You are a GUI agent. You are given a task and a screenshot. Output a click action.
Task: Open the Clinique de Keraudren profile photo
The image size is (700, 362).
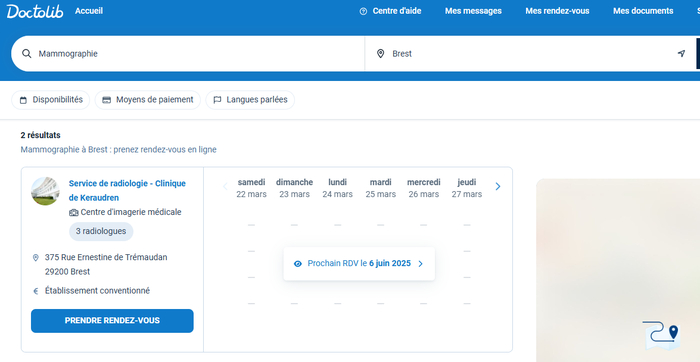pos(45,191)
